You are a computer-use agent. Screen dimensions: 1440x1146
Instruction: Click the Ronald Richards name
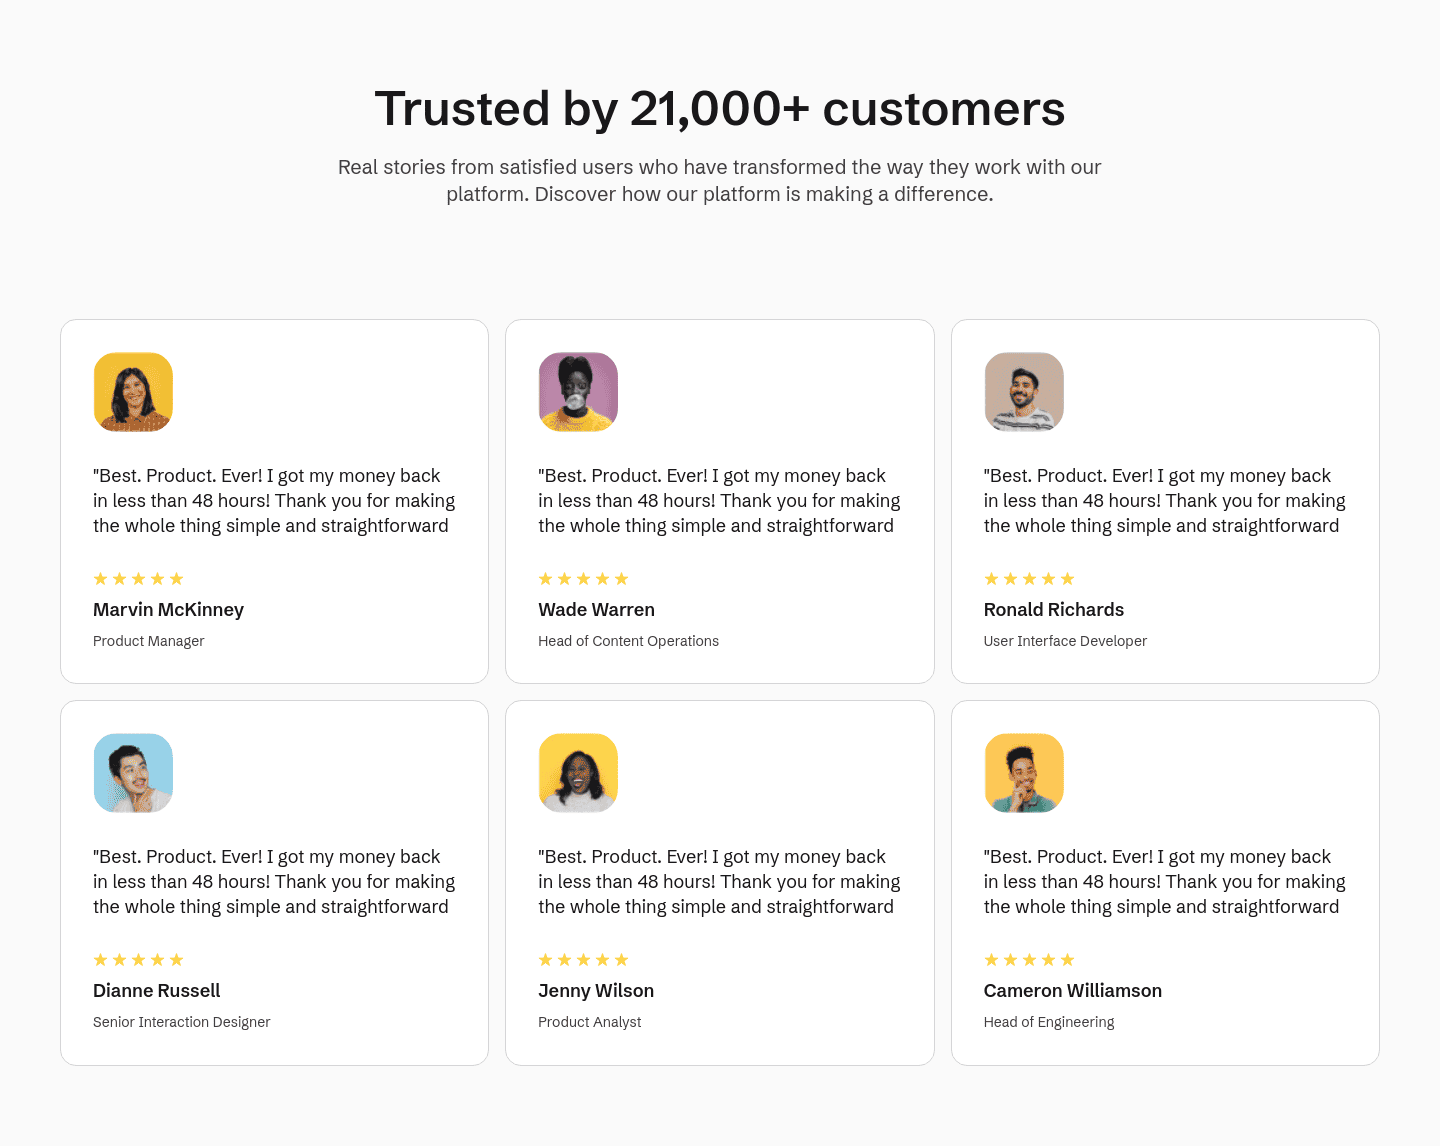(1053, 610)
